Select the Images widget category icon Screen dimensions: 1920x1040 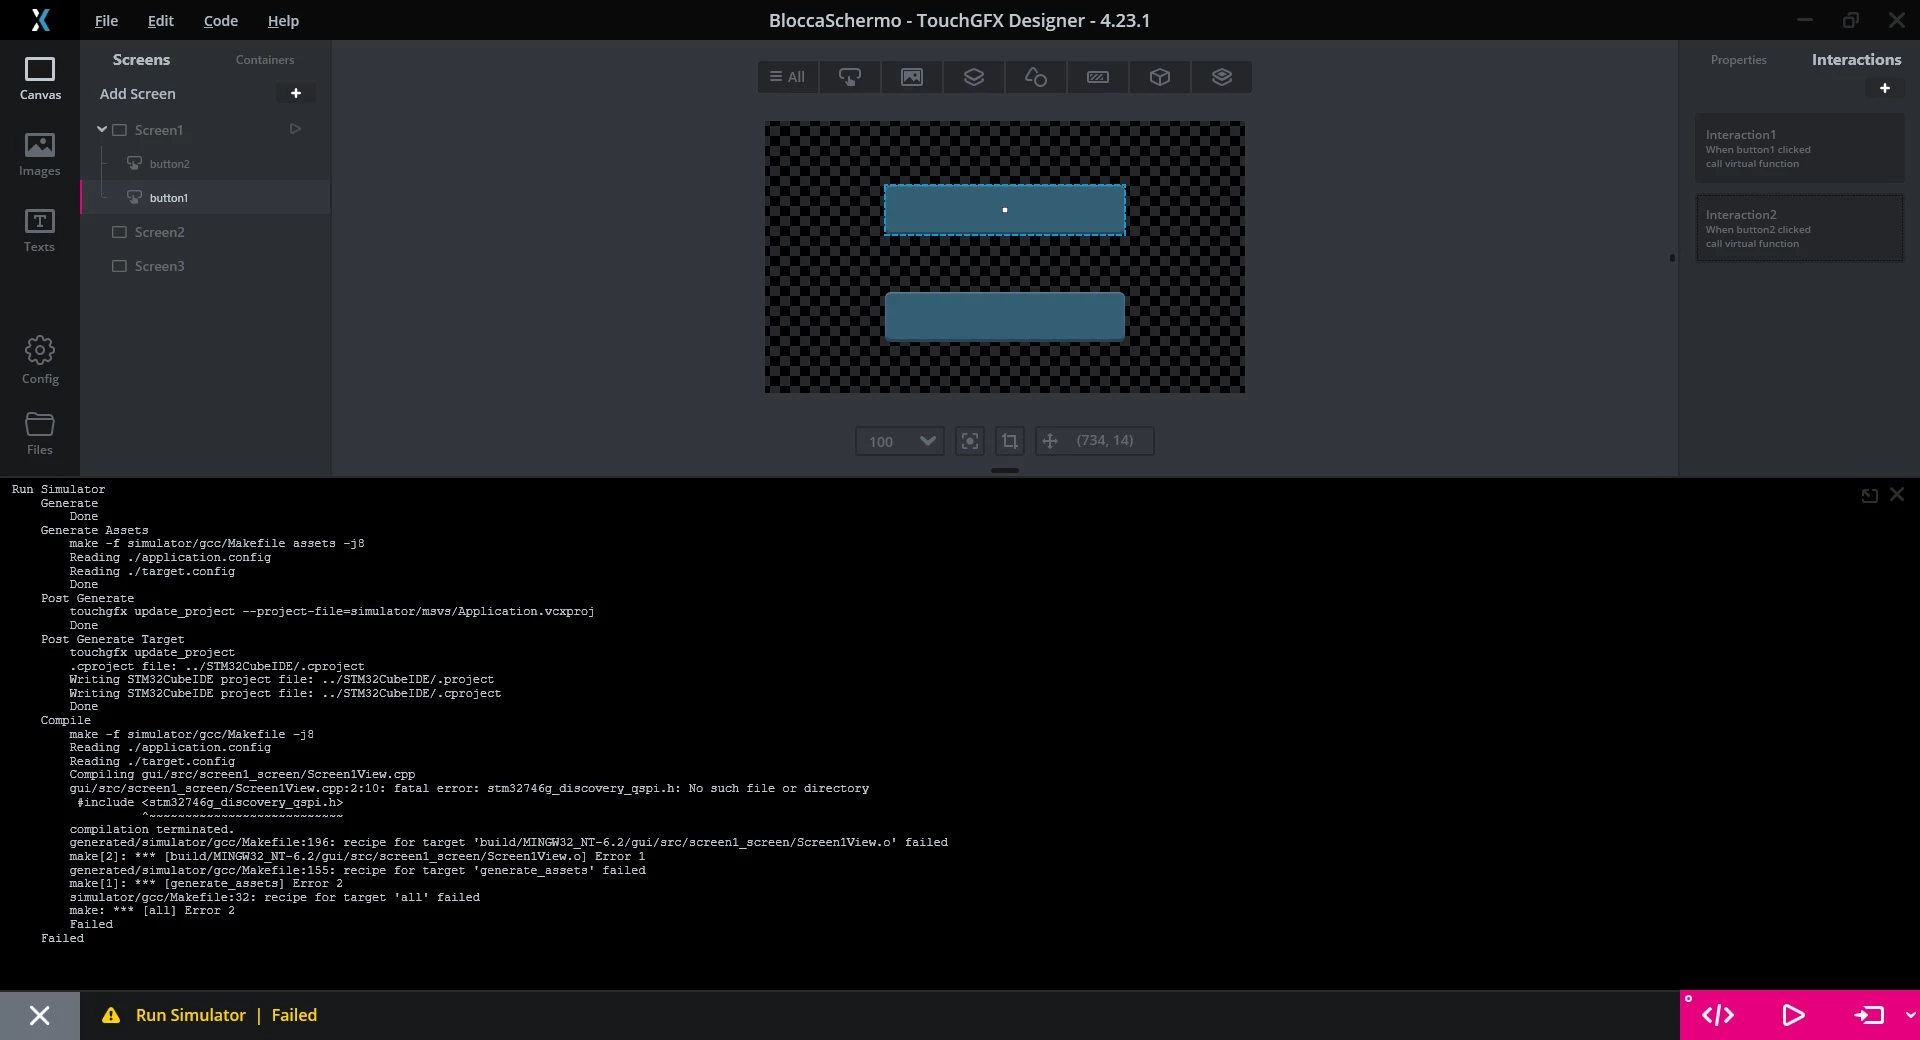912,77
